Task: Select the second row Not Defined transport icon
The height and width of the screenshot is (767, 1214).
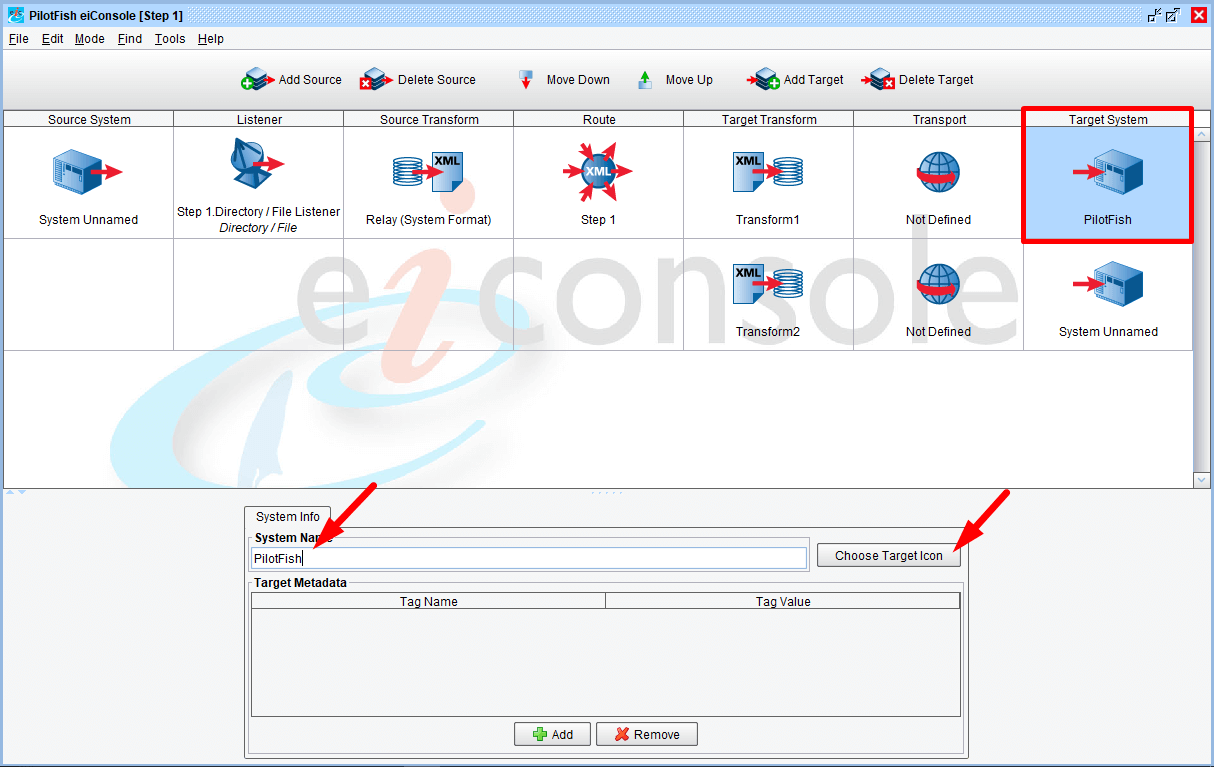Action: coord(938,285)
